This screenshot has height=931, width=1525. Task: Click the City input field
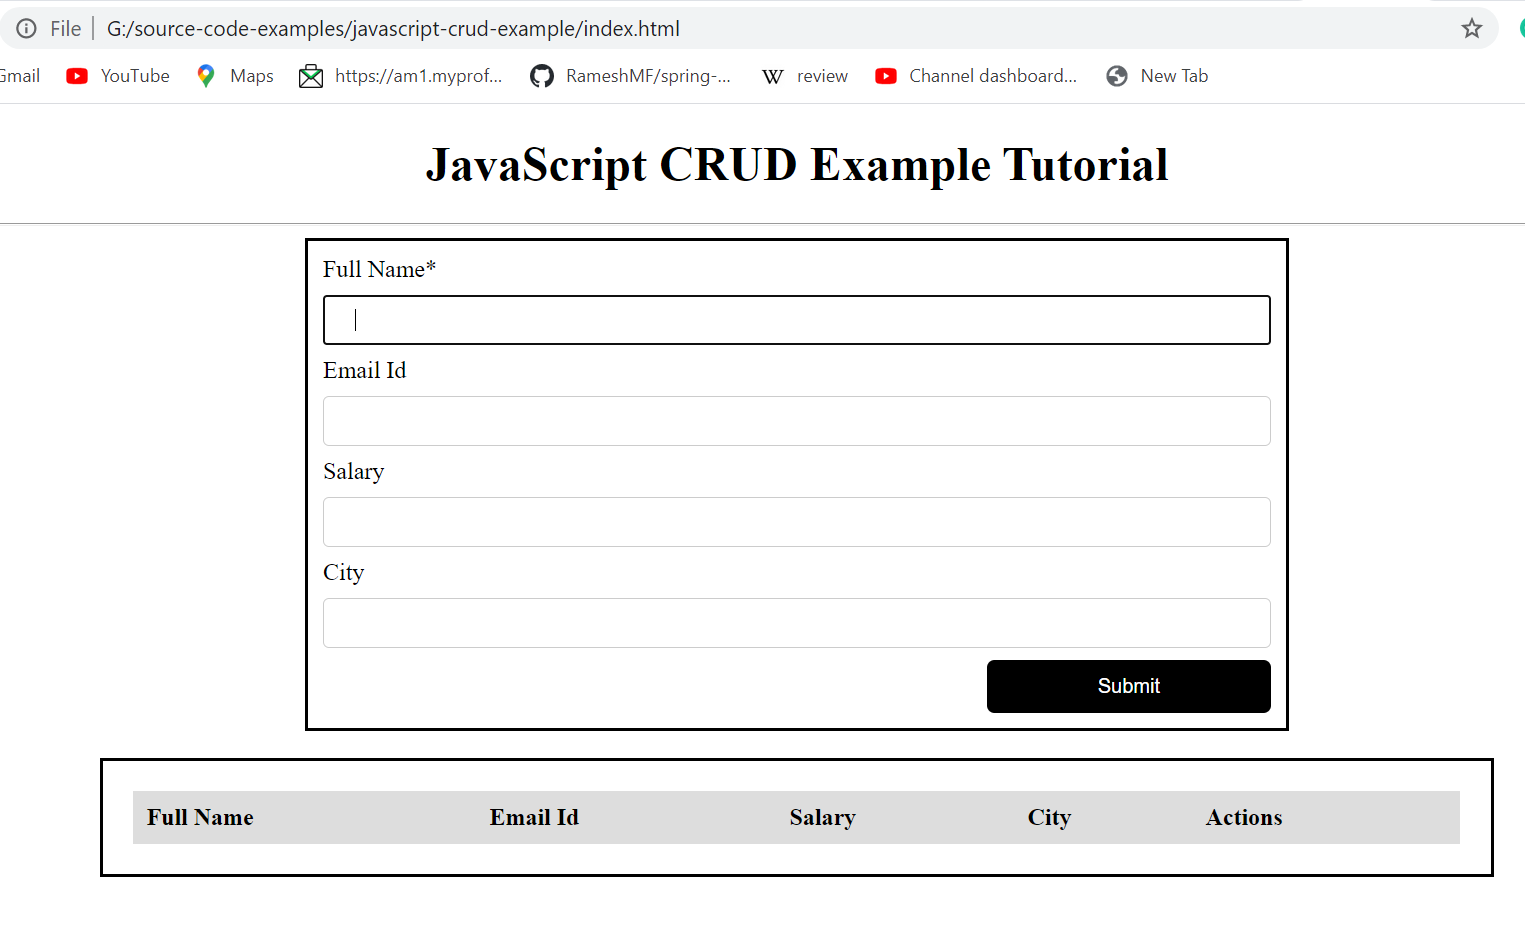coord(796,622)
